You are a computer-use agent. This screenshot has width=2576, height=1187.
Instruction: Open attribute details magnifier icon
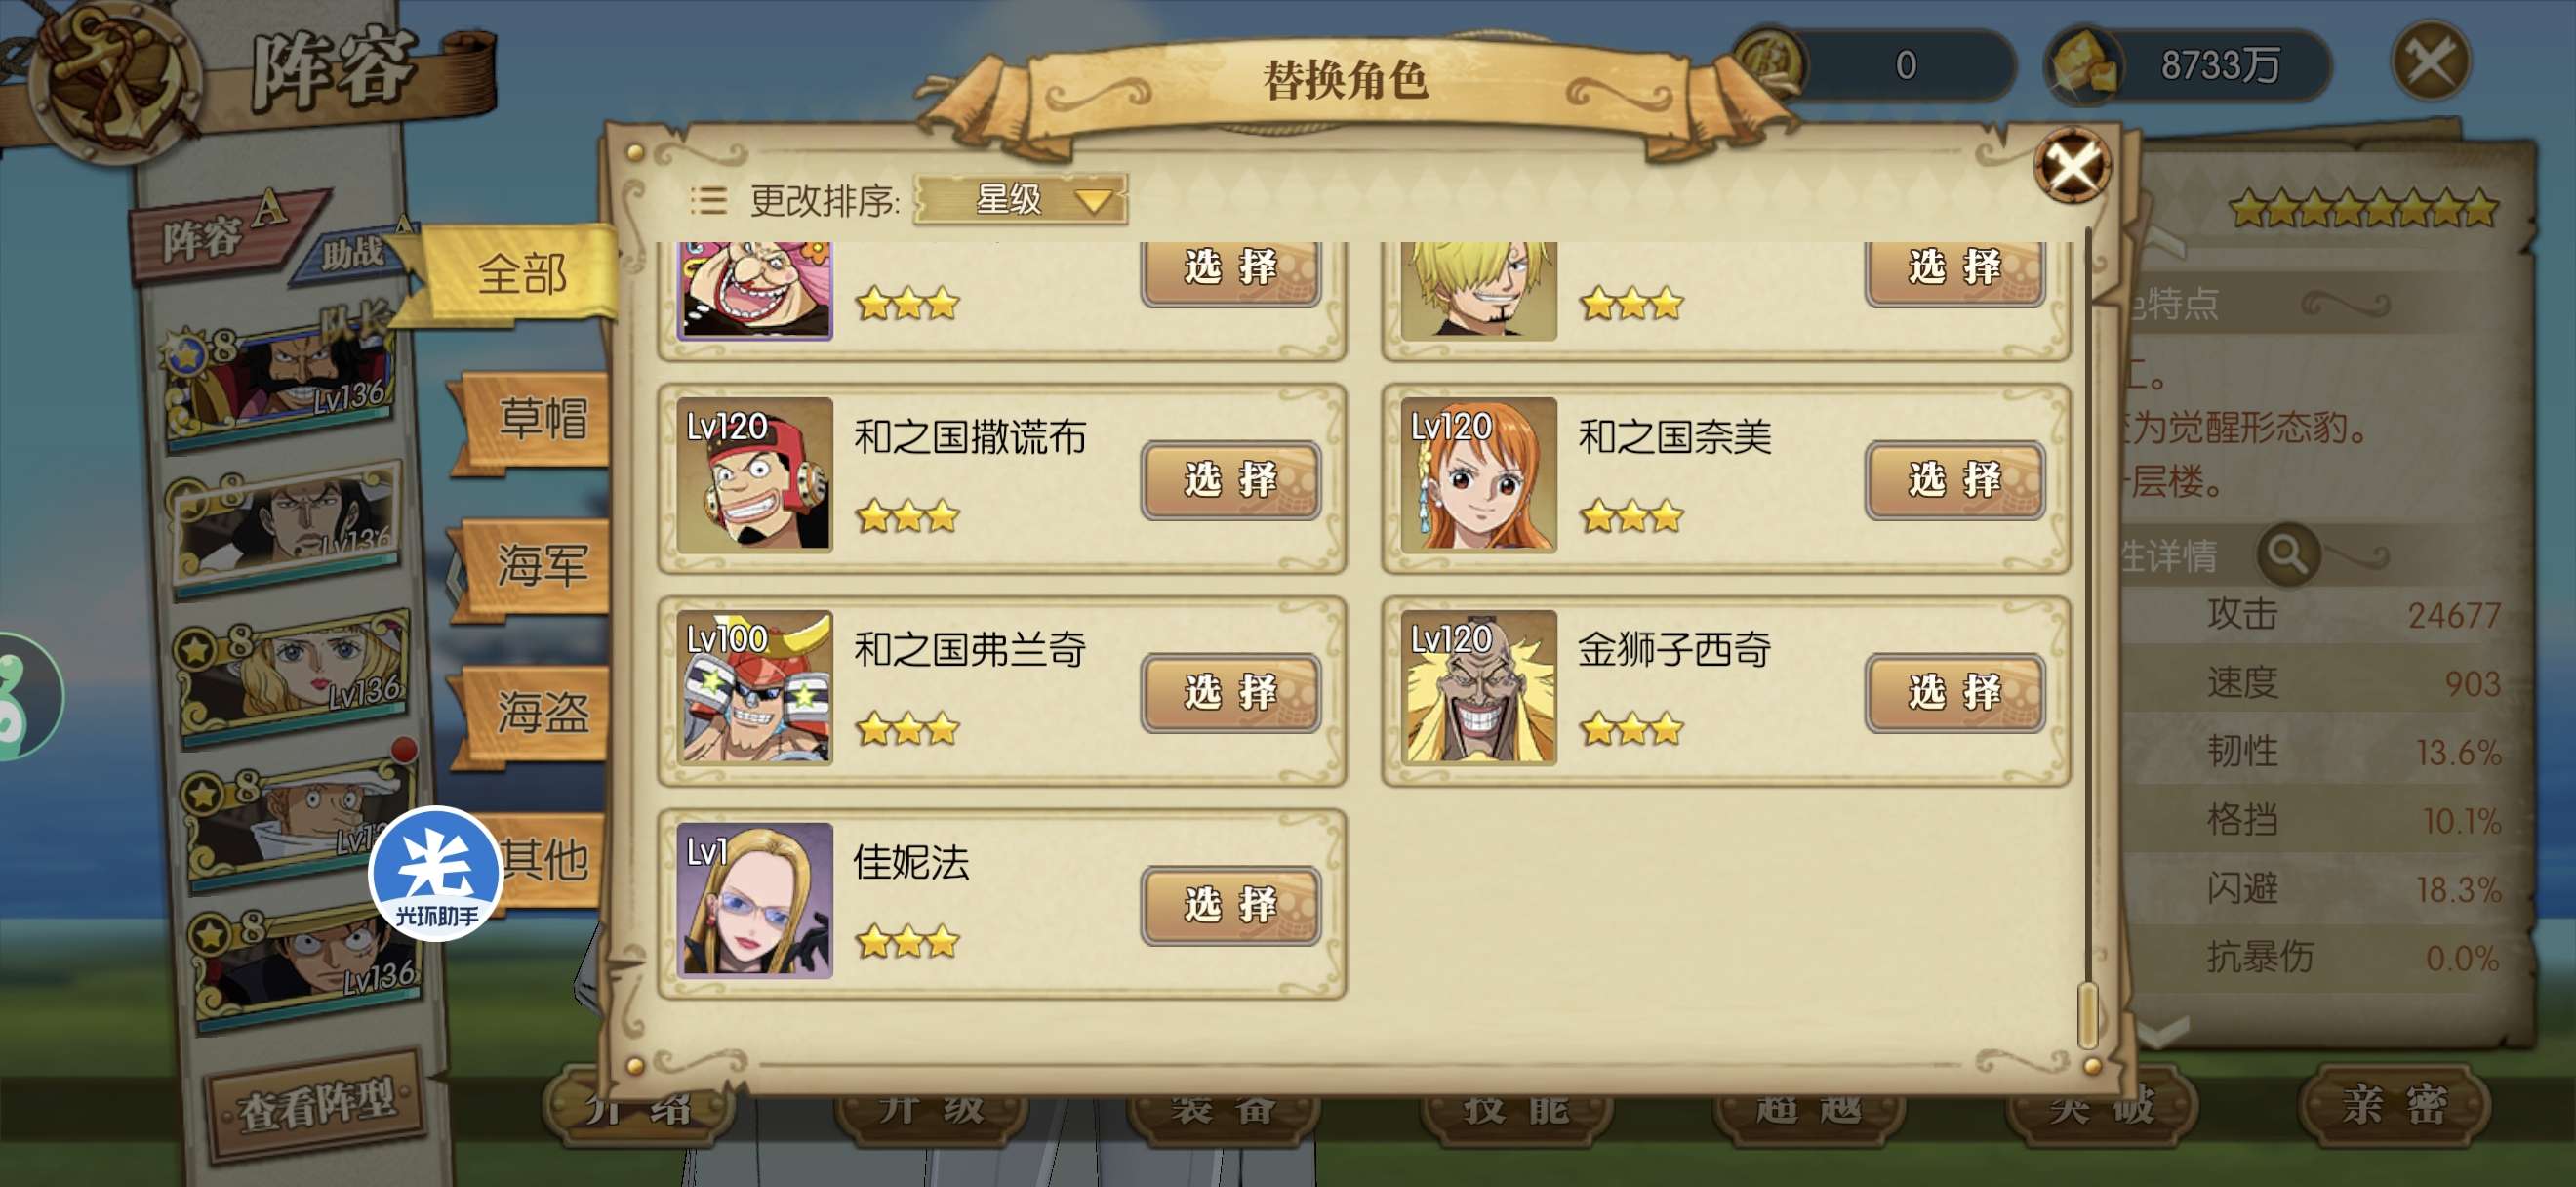[x=2287, y=553]
